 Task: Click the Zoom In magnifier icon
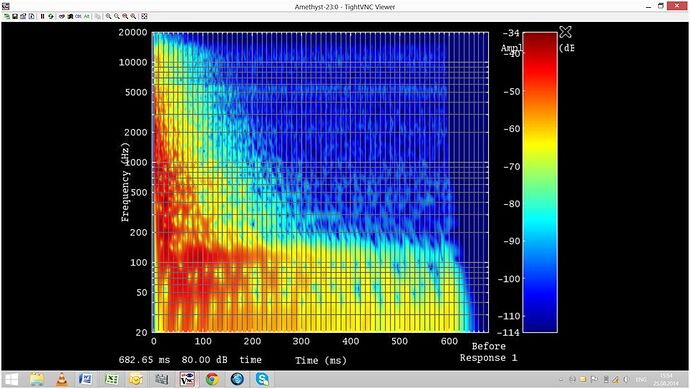click(108, 16)
